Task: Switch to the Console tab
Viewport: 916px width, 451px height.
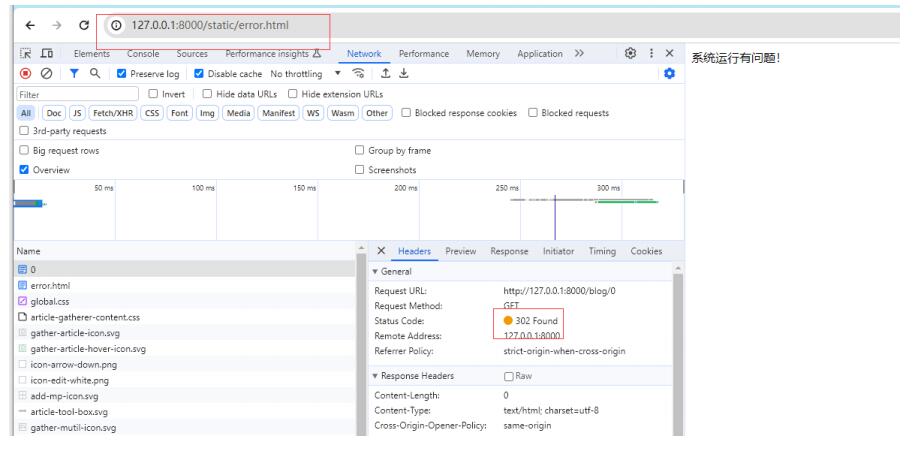Action: click(143, 54)
